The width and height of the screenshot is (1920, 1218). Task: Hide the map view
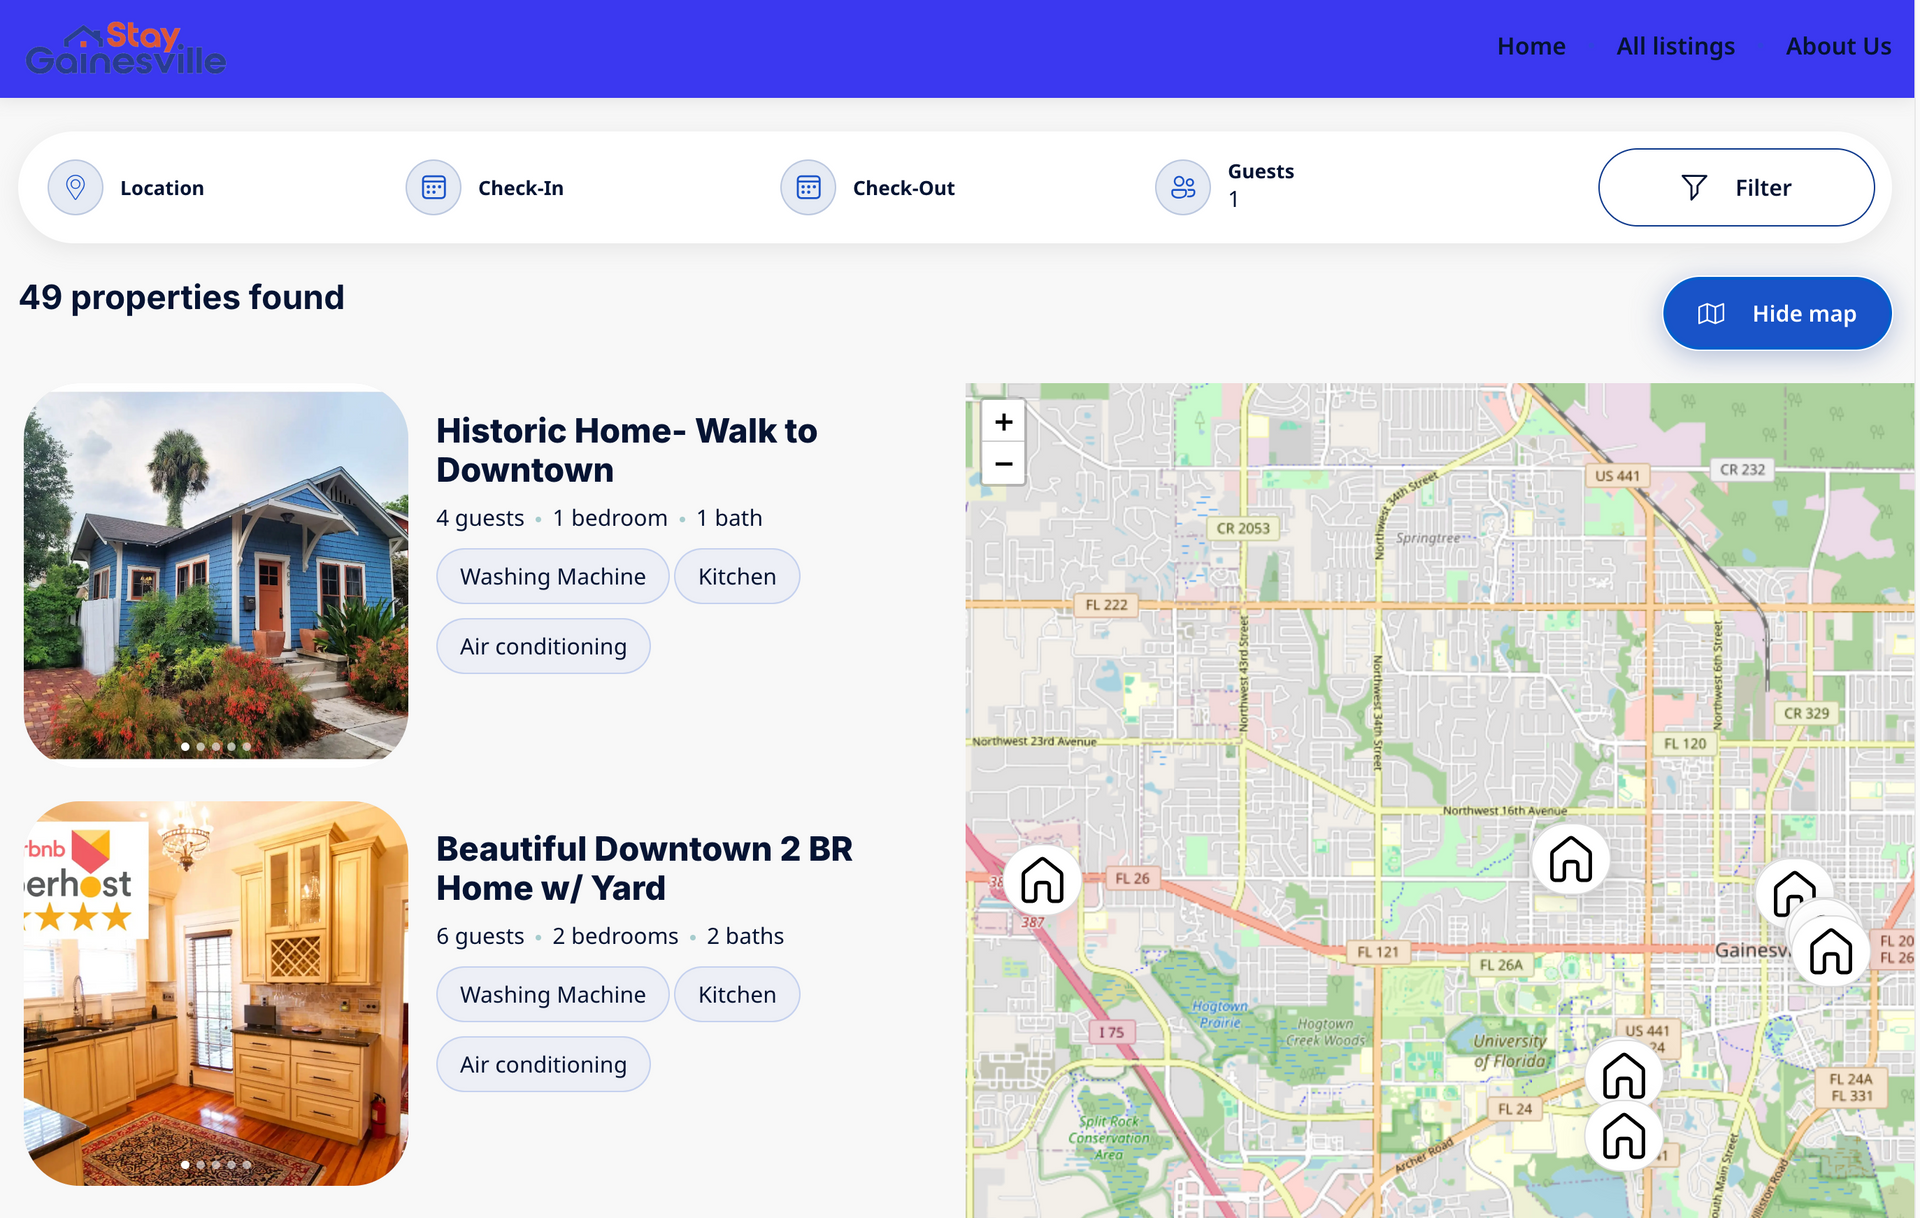point(1776,313)
